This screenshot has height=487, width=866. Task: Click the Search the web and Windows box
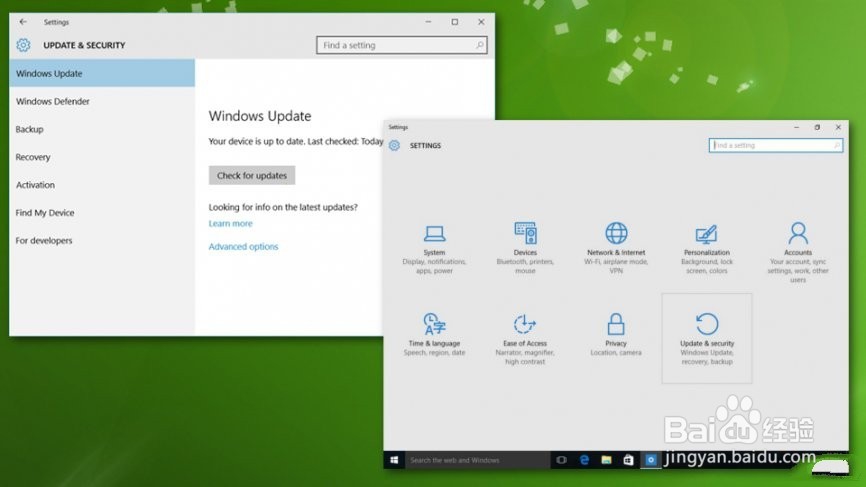(478, 459)
